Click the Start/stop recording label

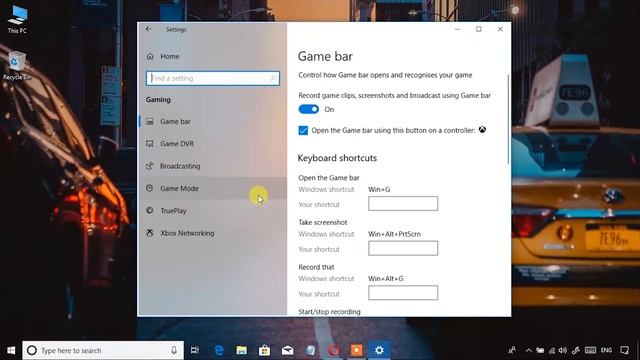pos(329,311)
